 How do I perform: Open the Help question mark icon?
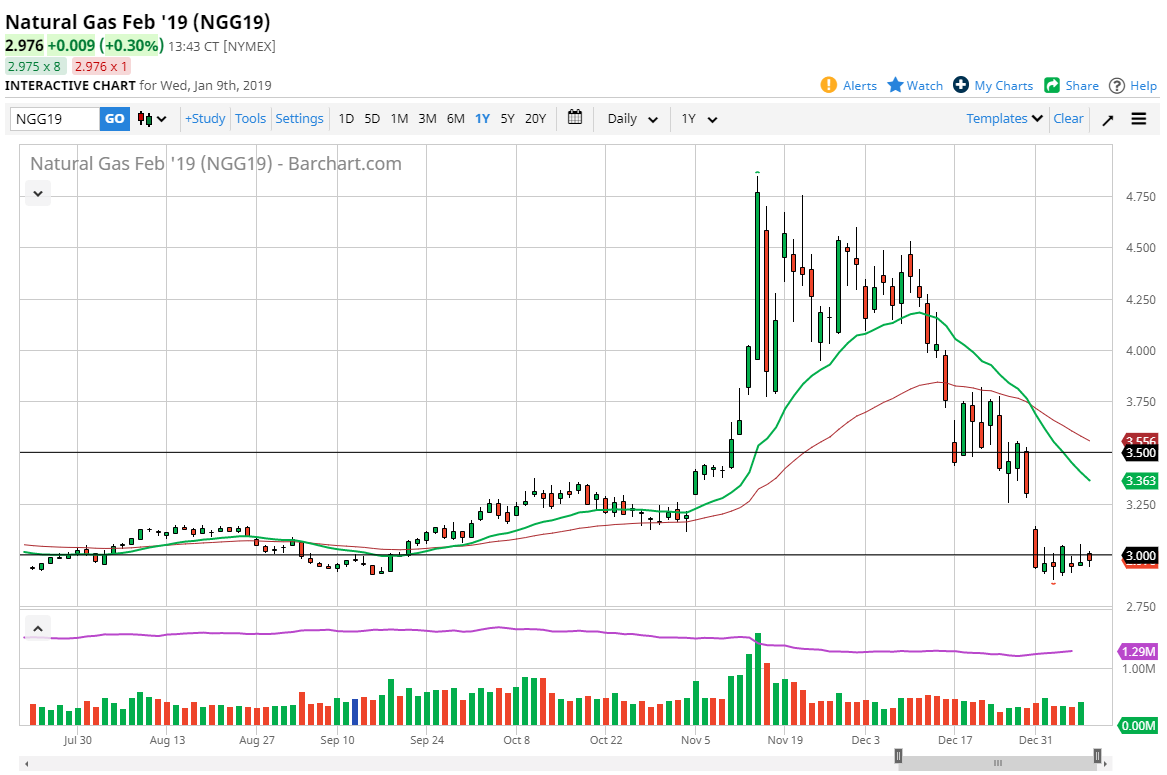(x=1117, y=85)
